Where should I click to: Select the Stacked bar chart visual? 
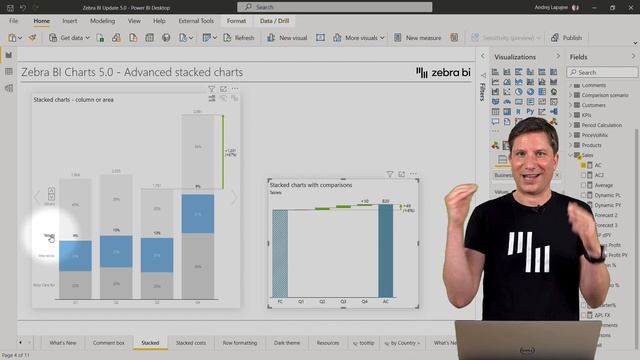(495, 72)
